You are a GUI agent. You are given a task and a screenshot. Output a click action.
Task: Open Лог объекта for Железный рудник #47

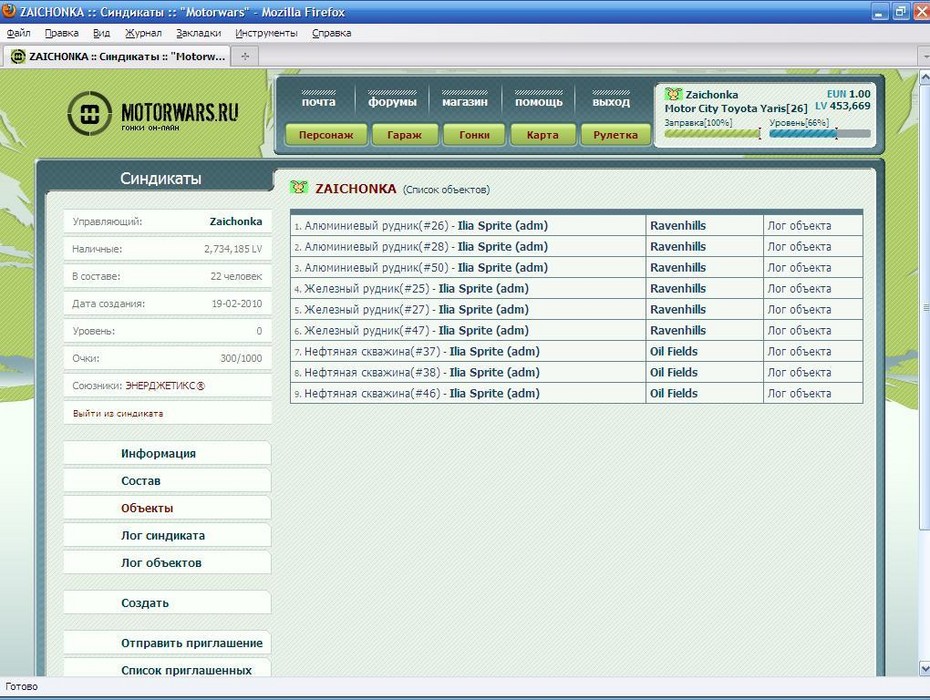[x=800, y=330]
